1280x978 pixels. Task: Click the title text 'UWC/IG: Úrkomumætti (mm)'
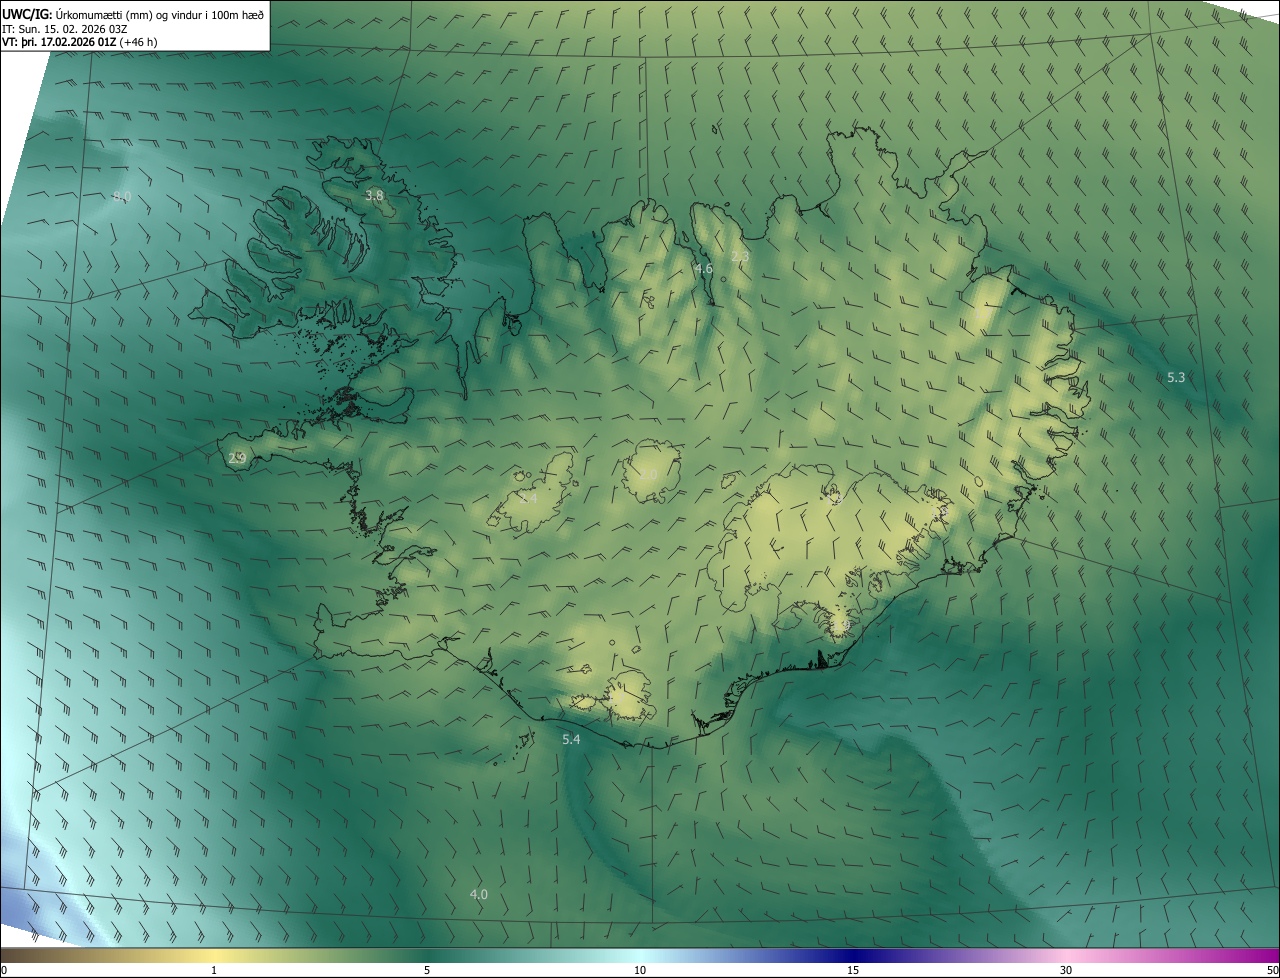[x=79, y=15]
